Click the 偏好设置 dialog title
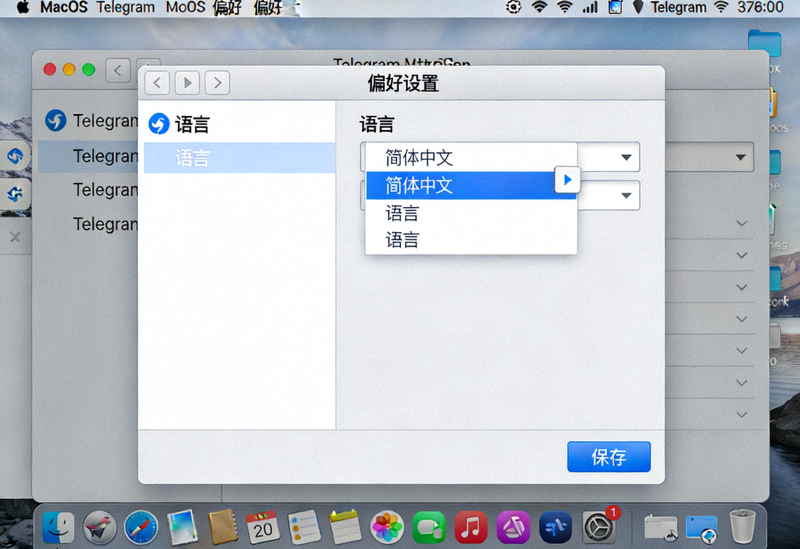This screenshot has height=549, width=800. click(x=403, y=83)
